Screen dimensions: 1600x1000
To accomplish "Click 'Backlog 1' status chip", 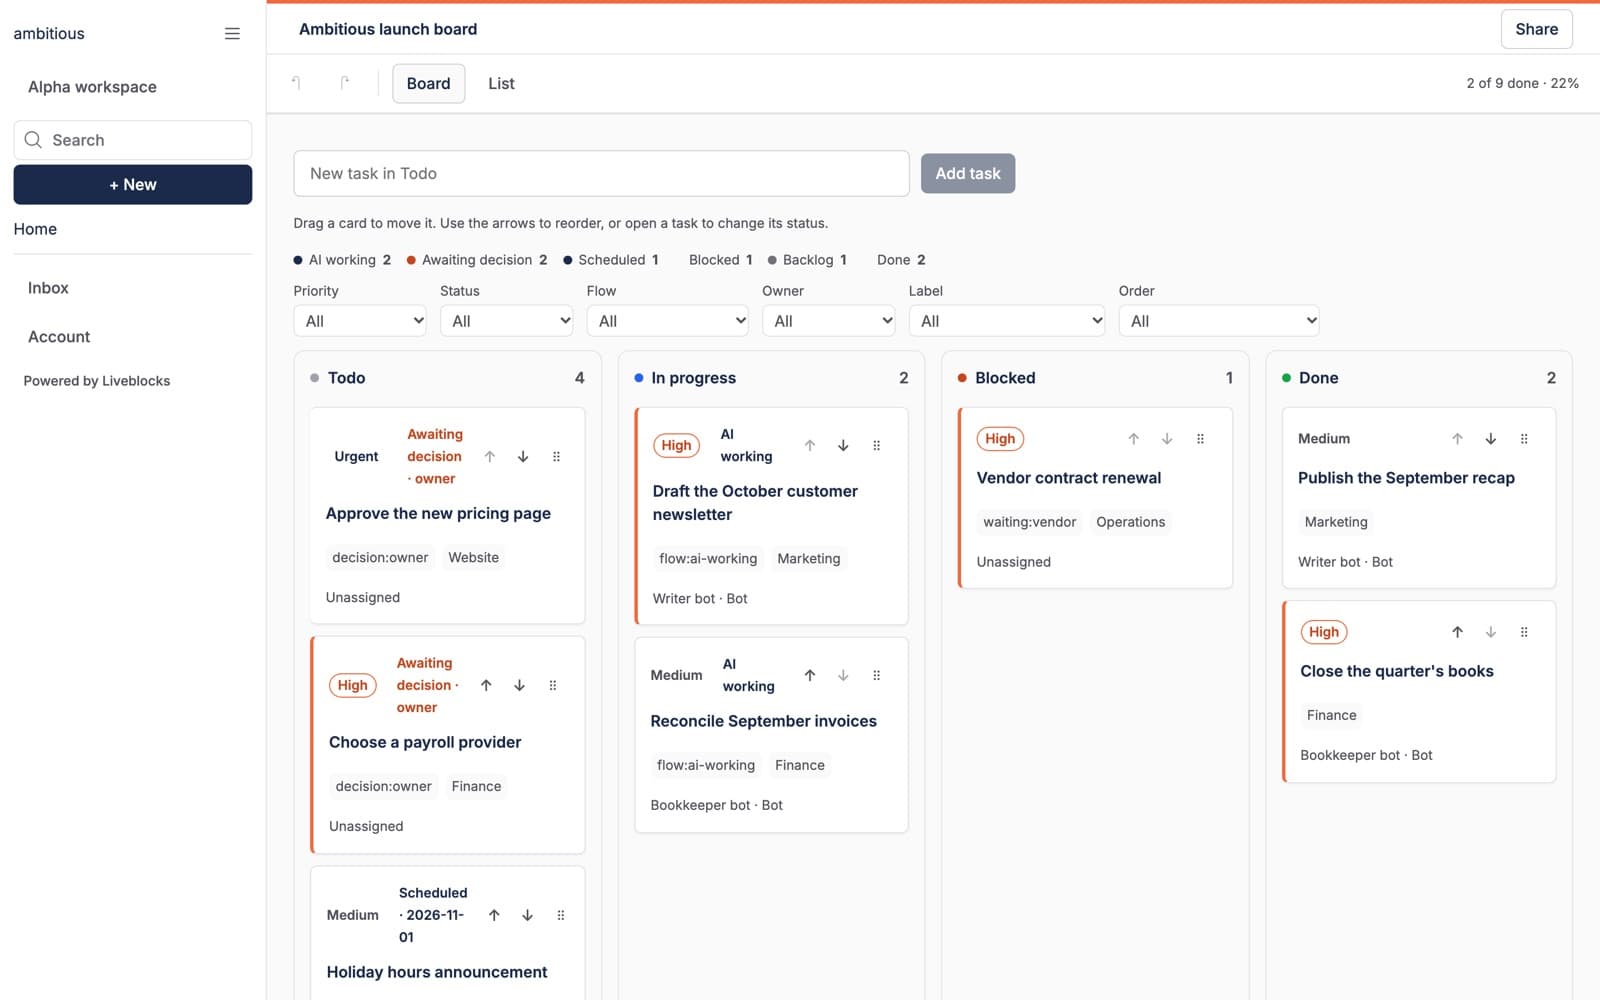I will point(807,260).
